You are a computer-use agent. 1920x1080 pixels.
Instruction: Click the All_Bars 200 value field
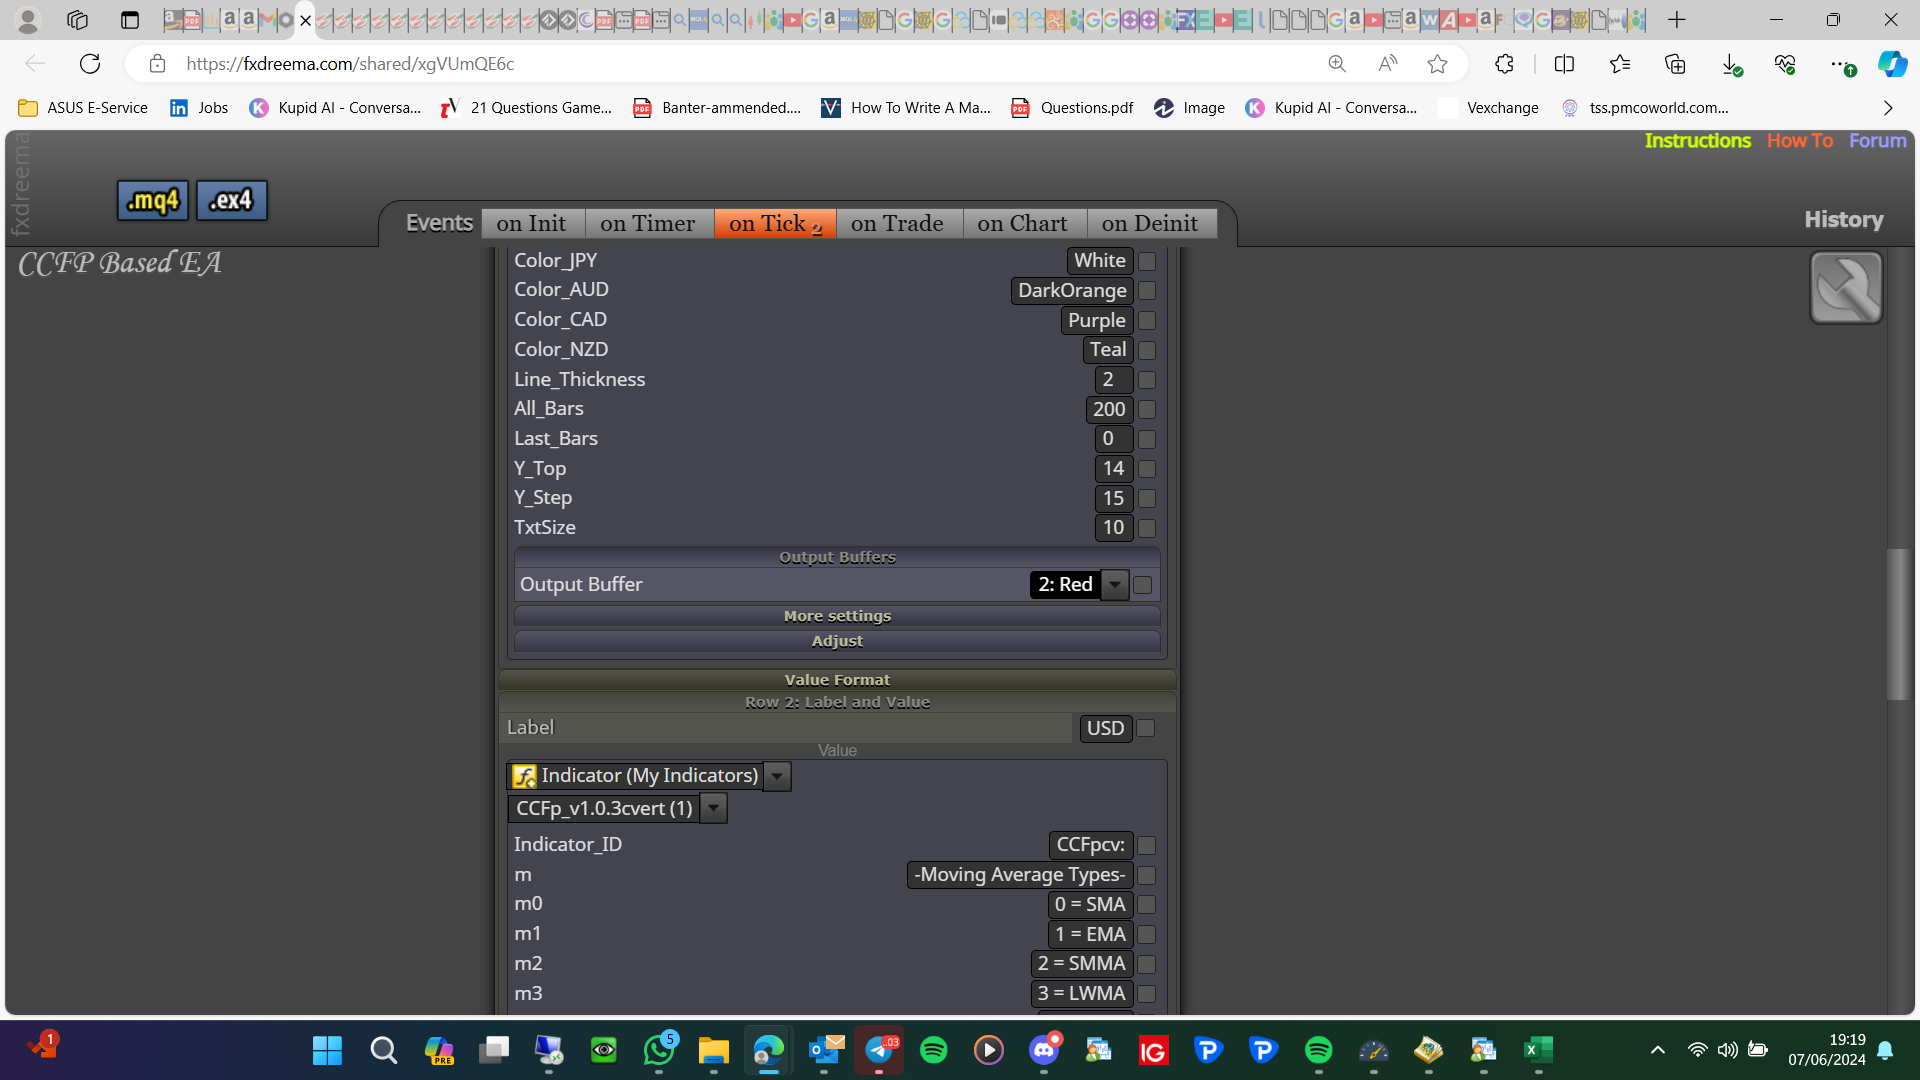click(x=1109, y=410)
